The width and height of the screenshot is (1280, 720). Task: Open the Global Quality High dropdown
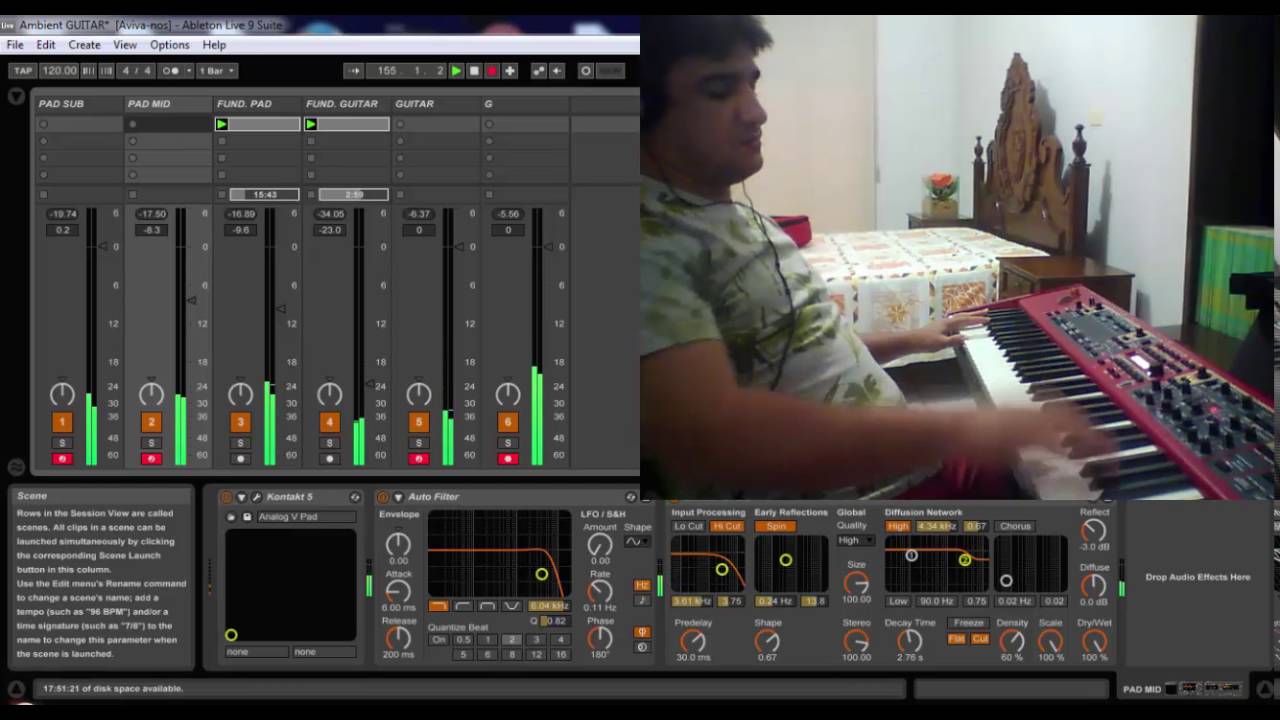pyautogui.click(x=855, y=541)
